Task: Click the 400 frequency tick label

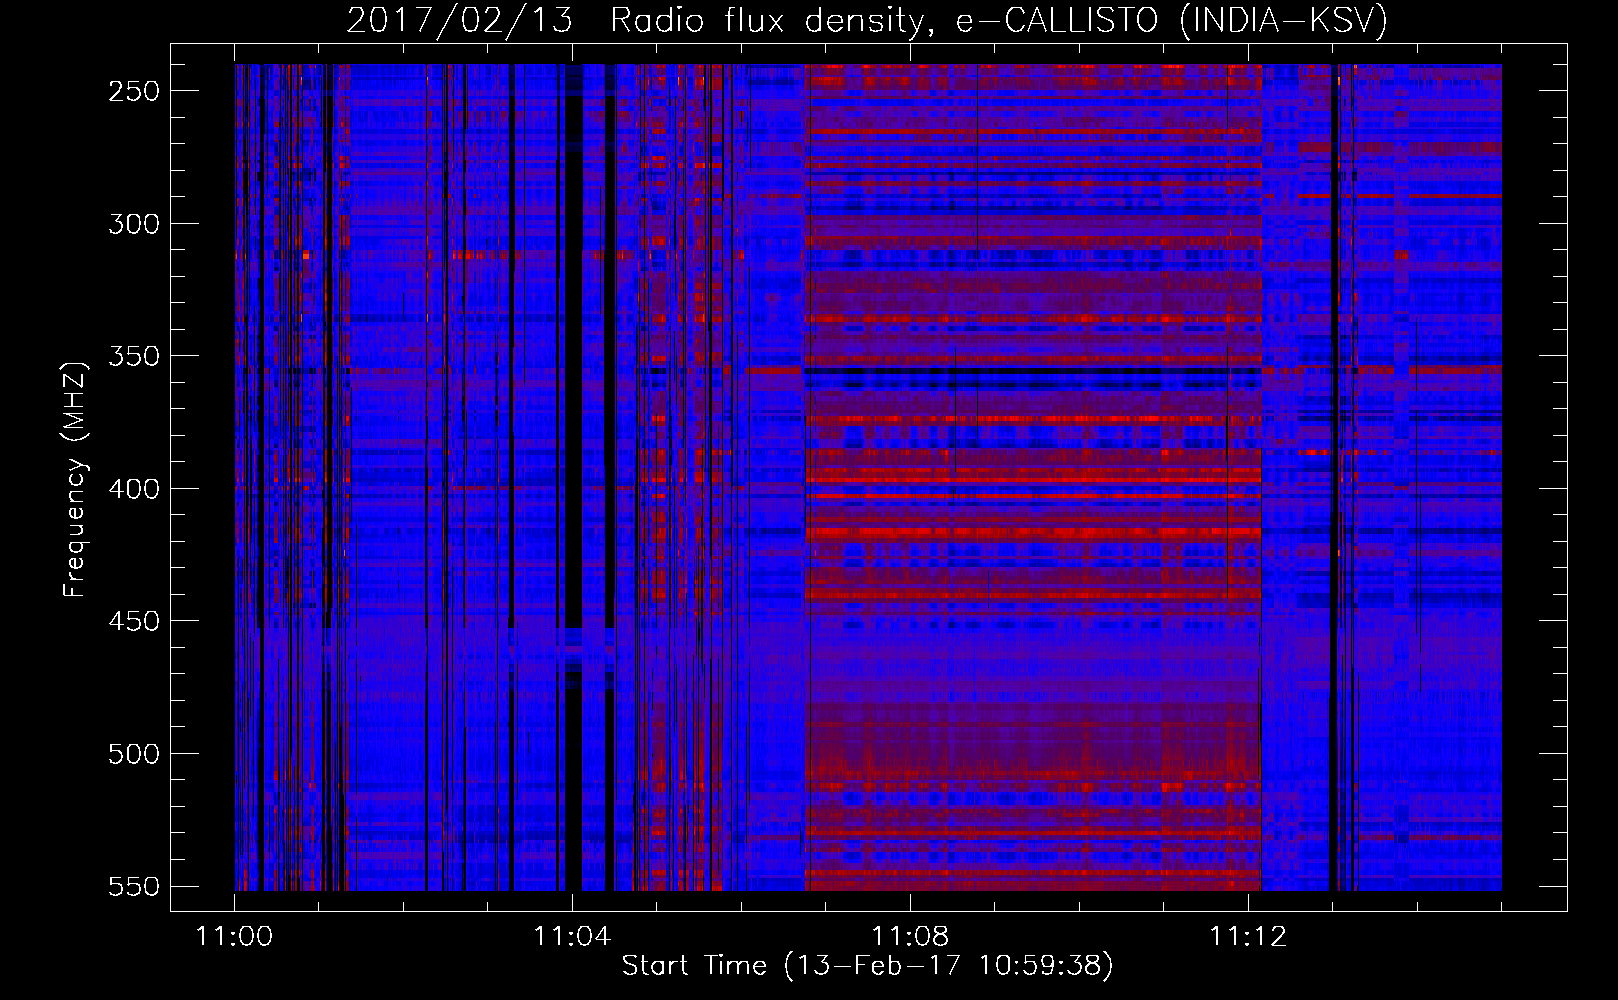Action: 134,489
